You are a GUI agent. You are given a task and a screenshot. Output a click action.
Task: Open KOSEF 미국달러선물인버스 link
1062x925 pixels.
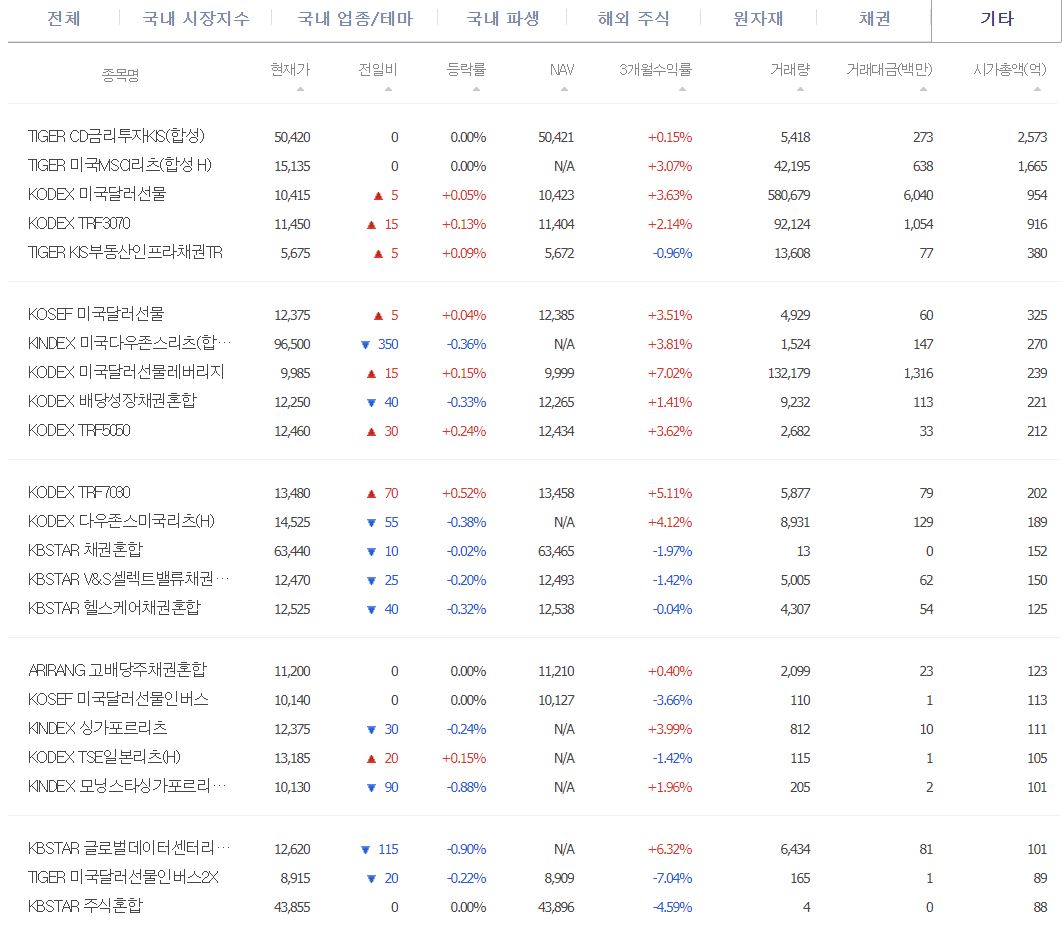click(x=118, y=700)
